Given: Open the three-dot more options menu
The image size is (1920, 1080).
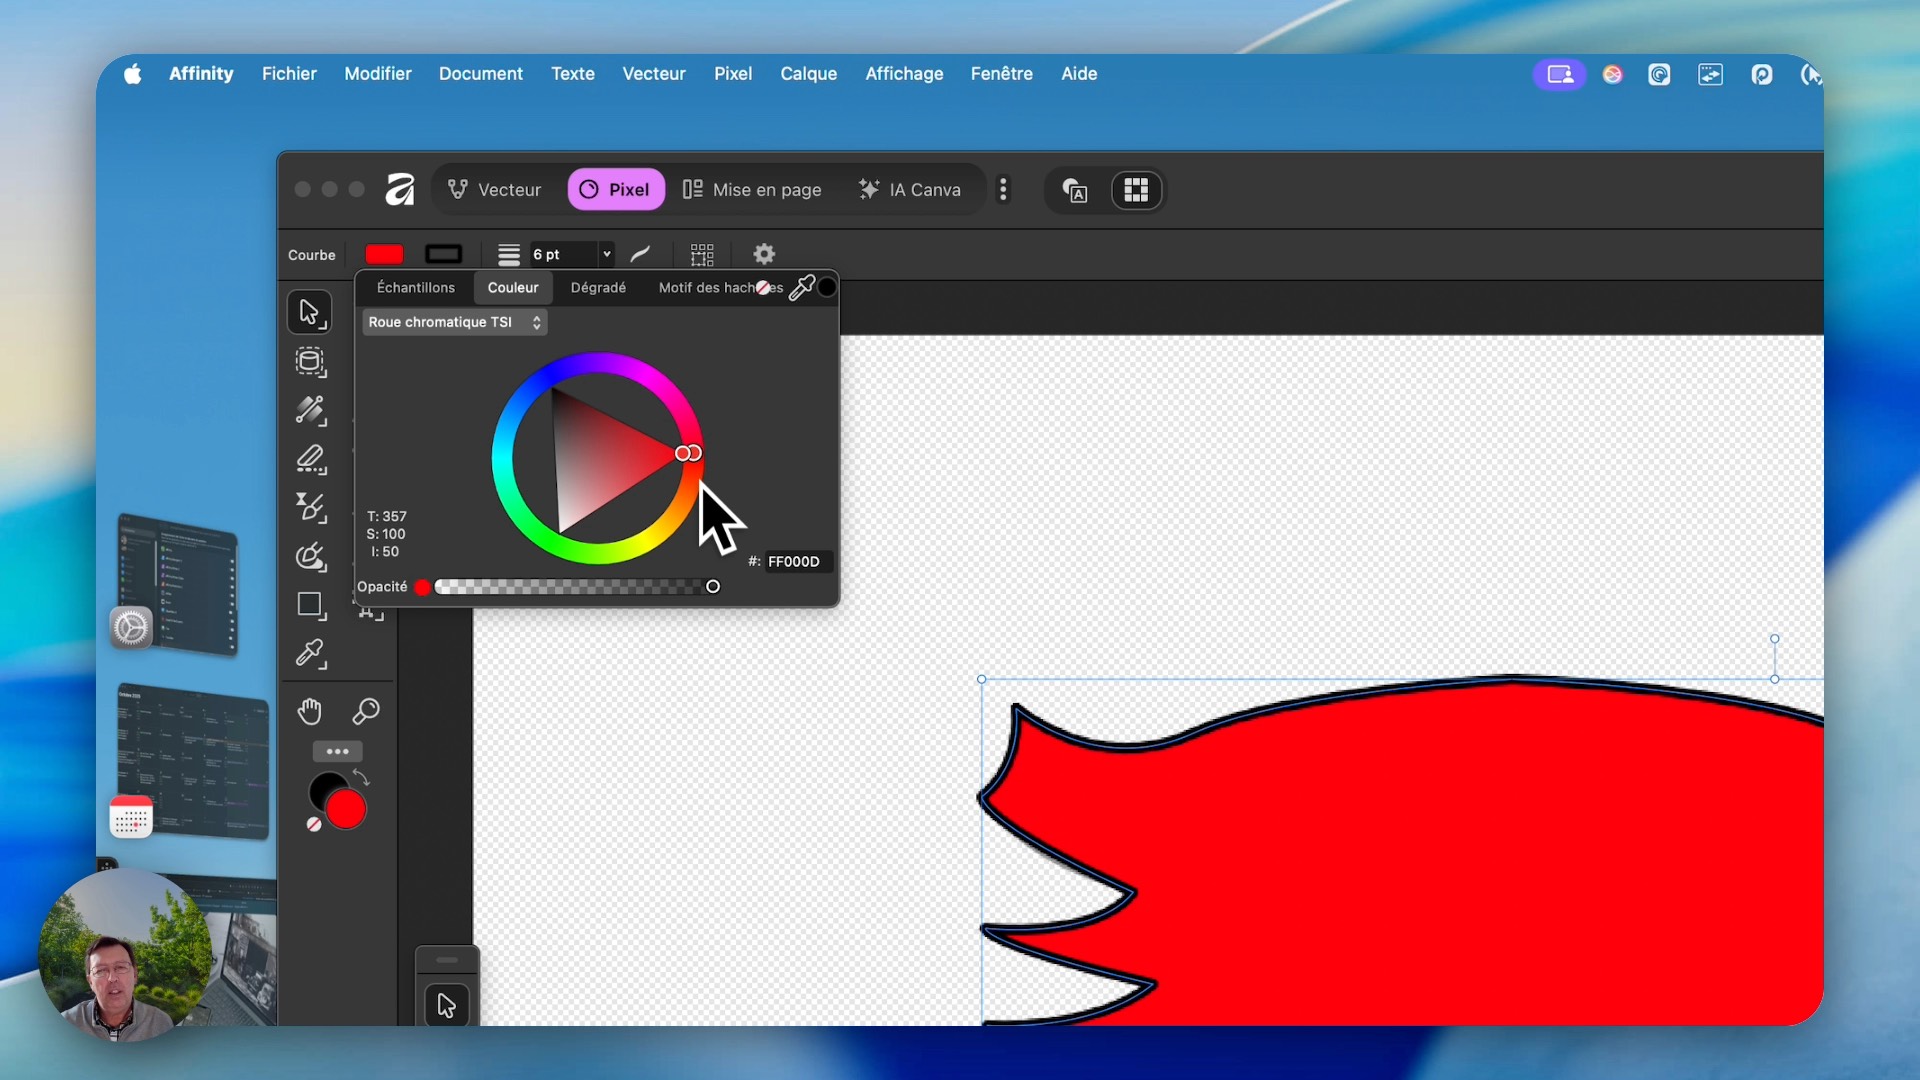Looking at the screenshot, I should [1003, 190].
